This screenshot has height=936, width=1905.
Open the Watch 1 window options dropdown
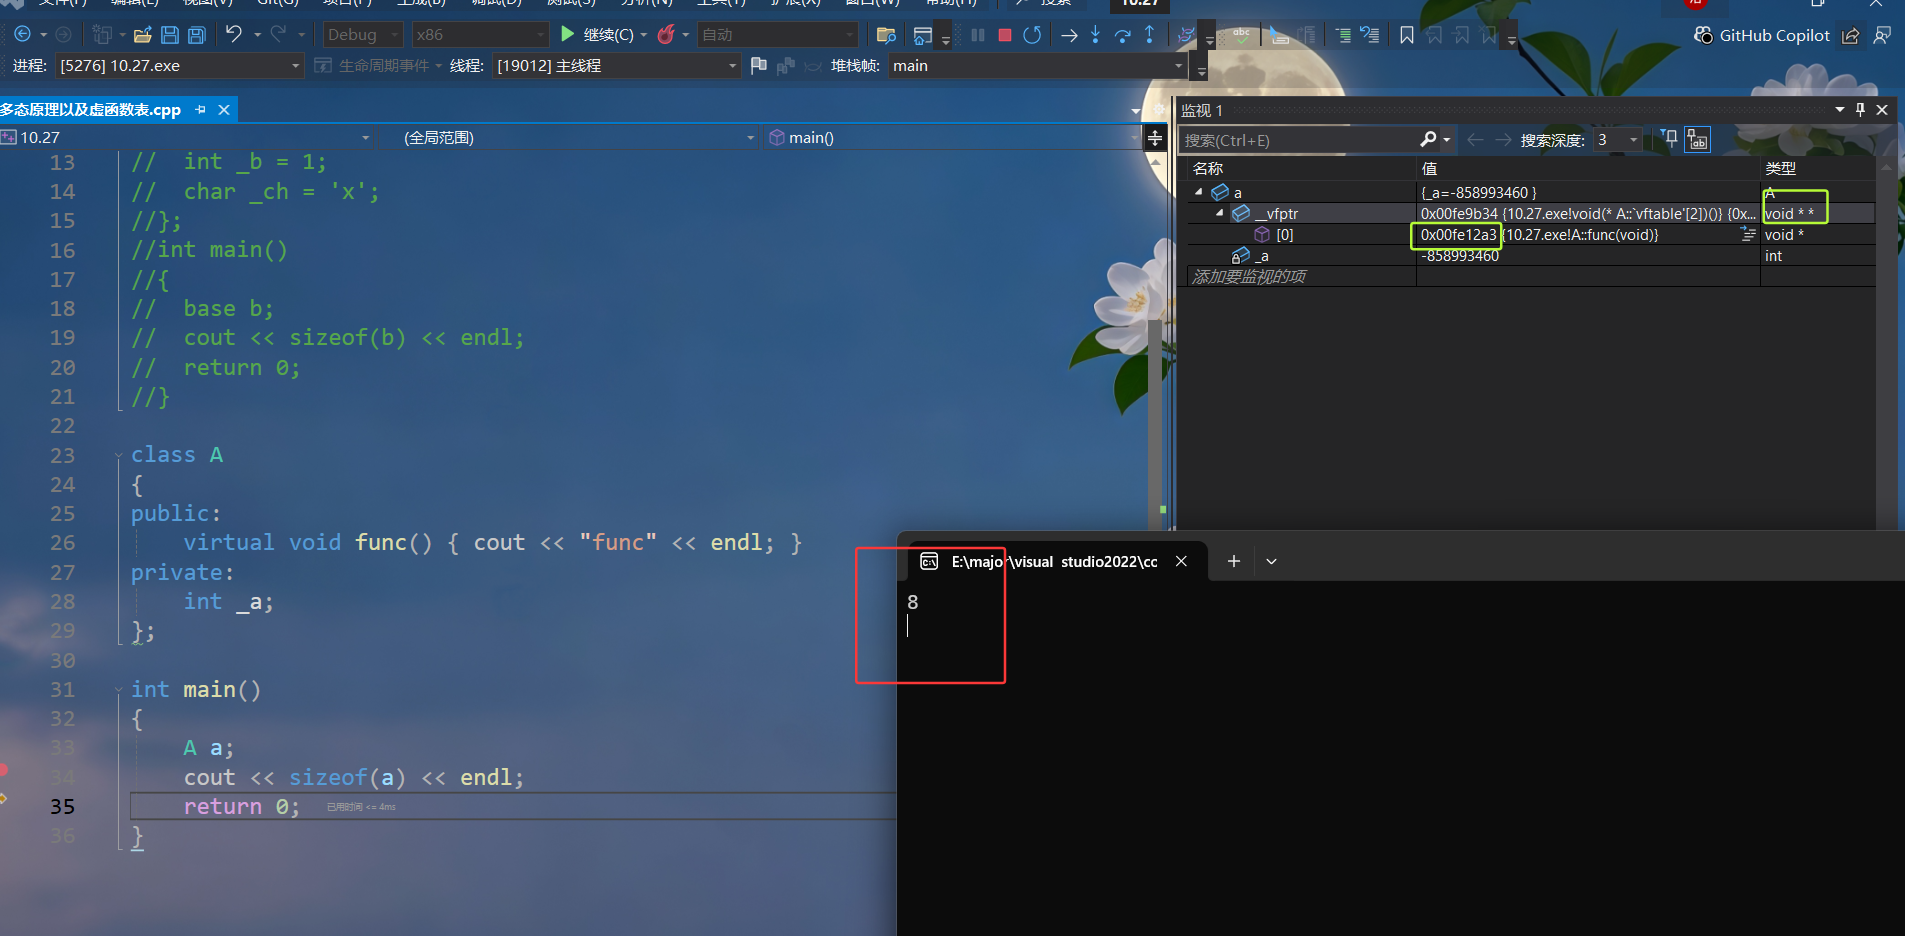click(1840, 110)
